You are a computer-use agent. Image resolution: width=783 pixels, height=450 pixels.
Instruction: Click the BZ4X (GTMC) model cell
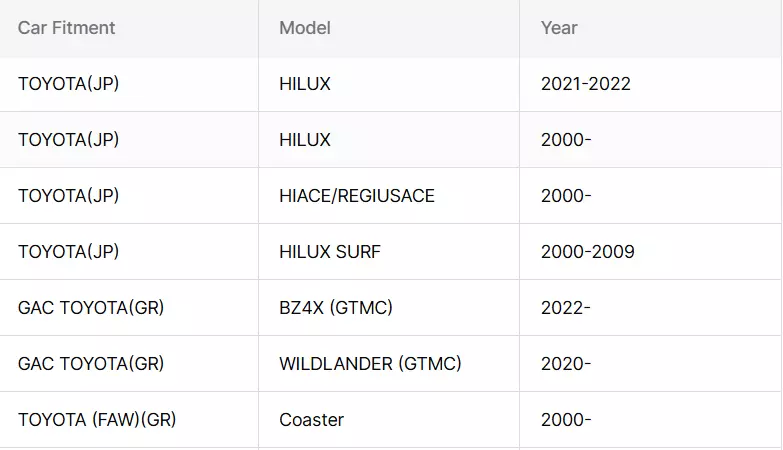coord(389,308)
